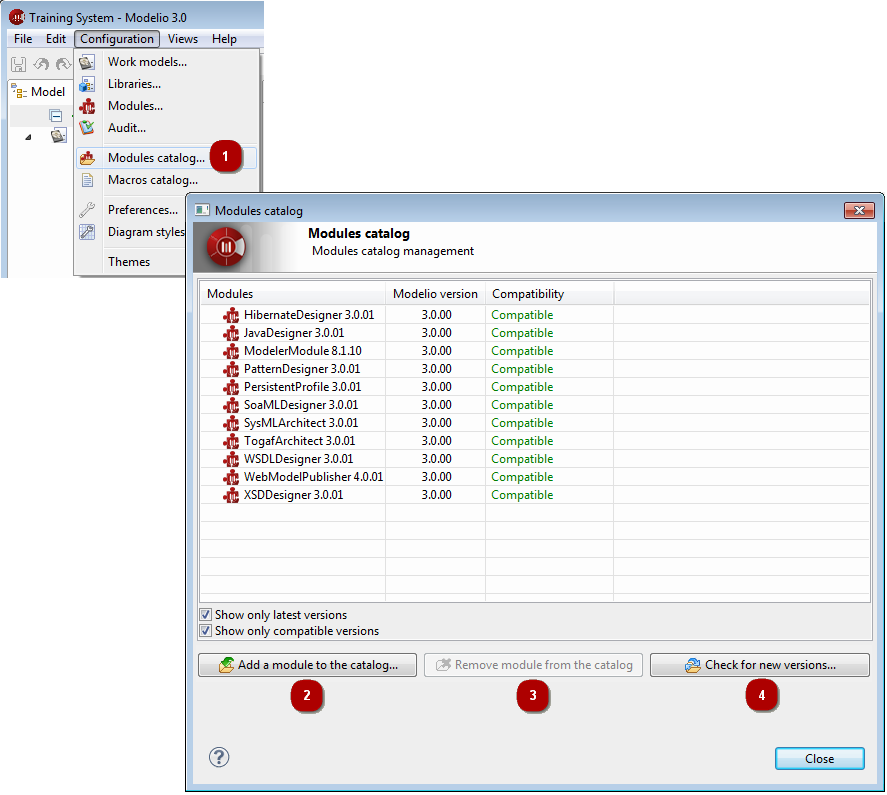Choose Themes menu entry
This screenshot has height=795, width=887.
click(x=131, y=262)
